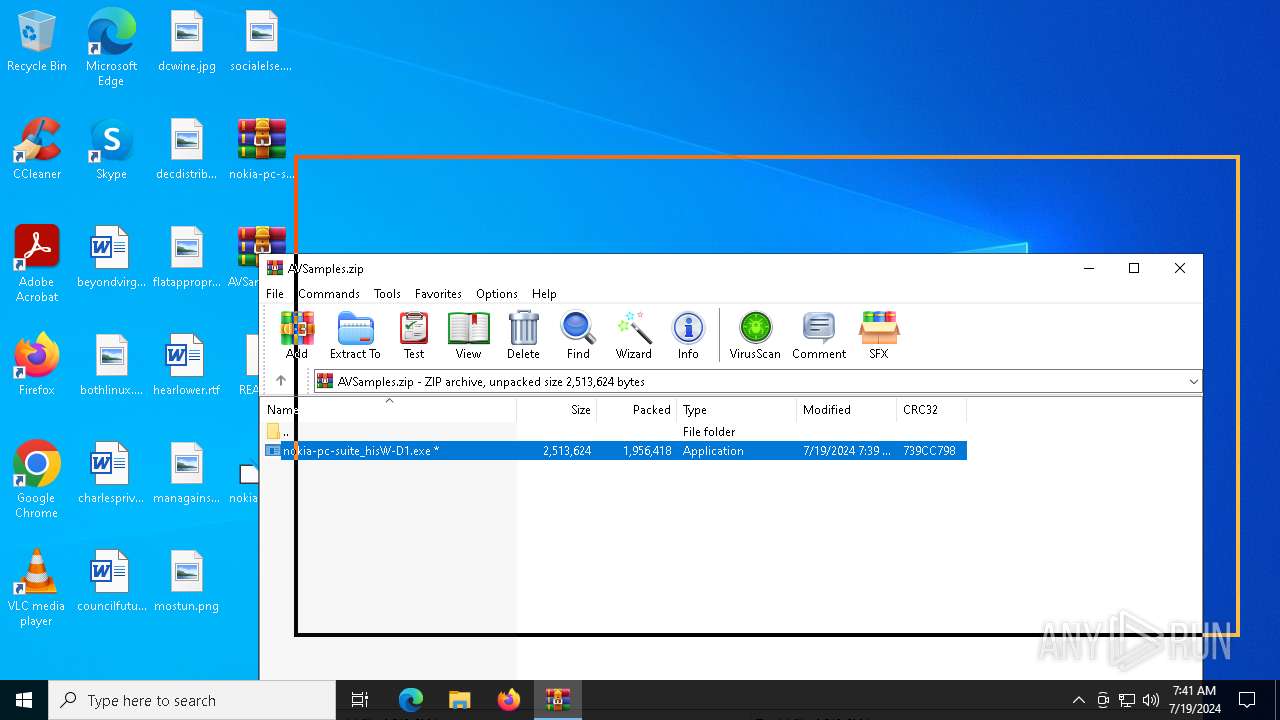This screenshot has height=720, width=1280.
Task: Sort by the Name column header
Action: (389, 410)
